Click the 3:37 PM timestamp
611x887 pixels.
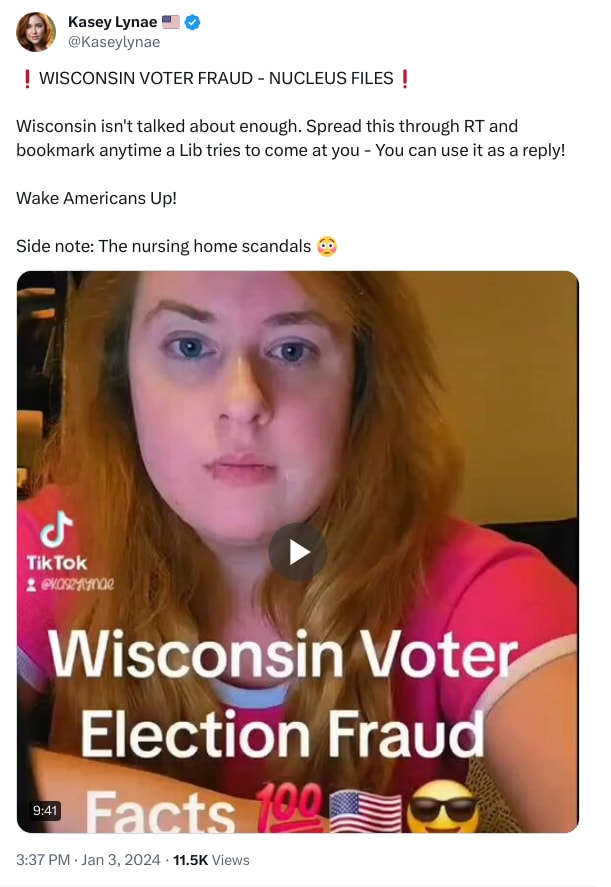click(43, 860)
